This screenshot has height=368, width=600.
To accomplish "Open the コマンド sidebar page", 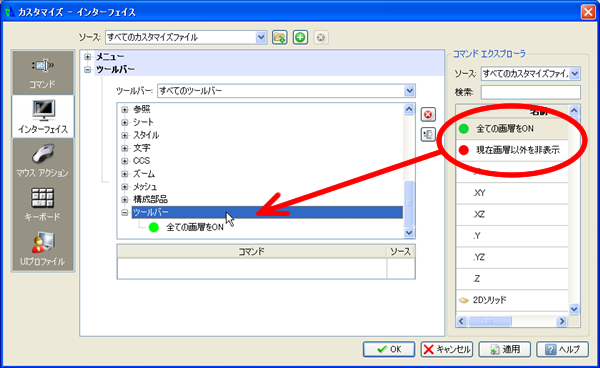I will (42, 73).
